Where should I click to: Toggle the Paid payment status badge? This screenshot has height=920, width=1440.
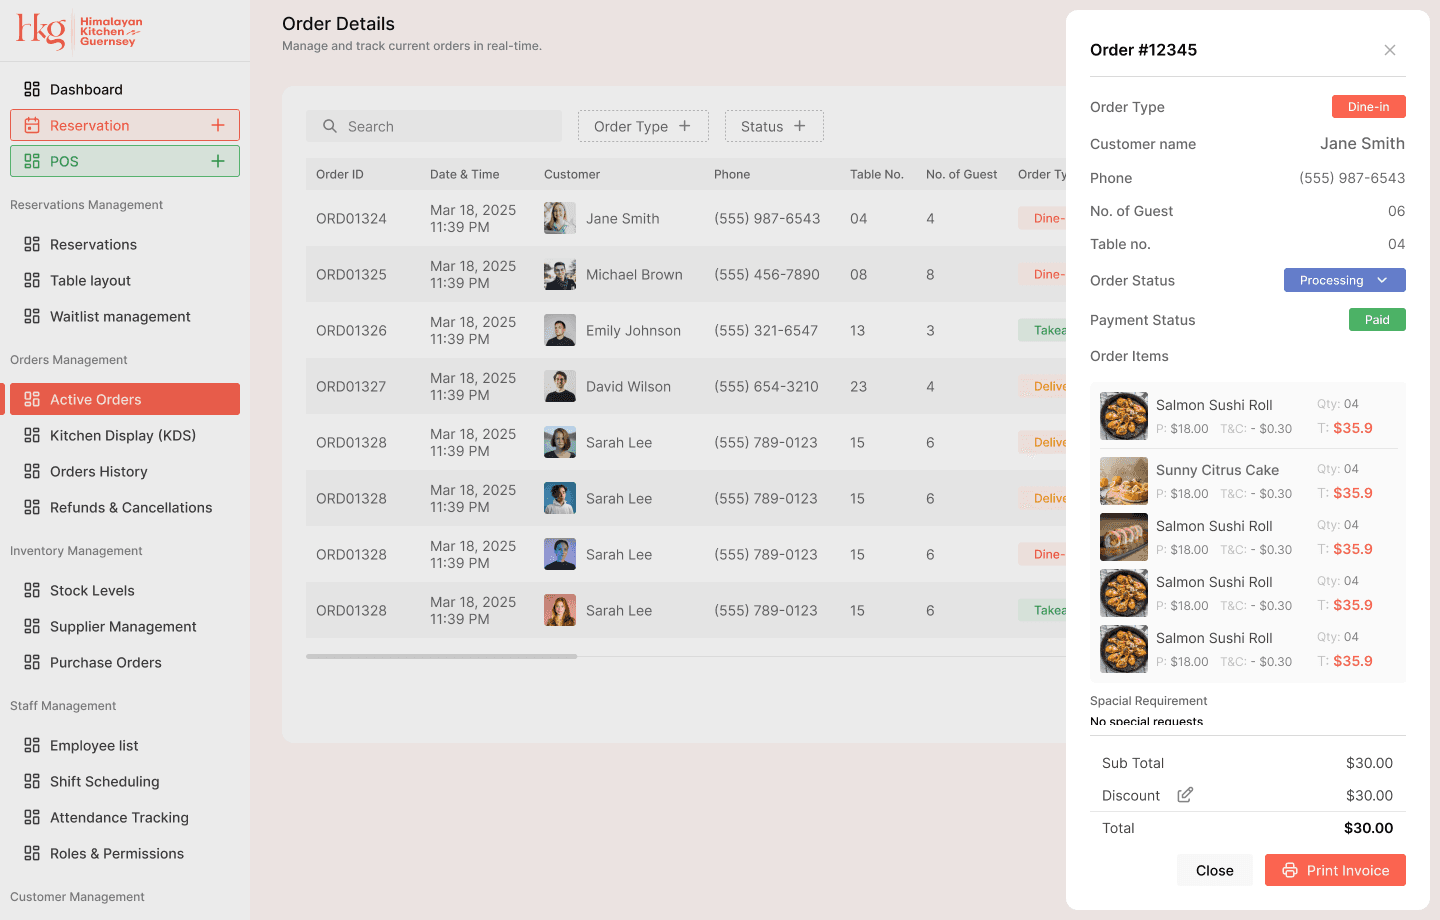(x=1377, y=319)
